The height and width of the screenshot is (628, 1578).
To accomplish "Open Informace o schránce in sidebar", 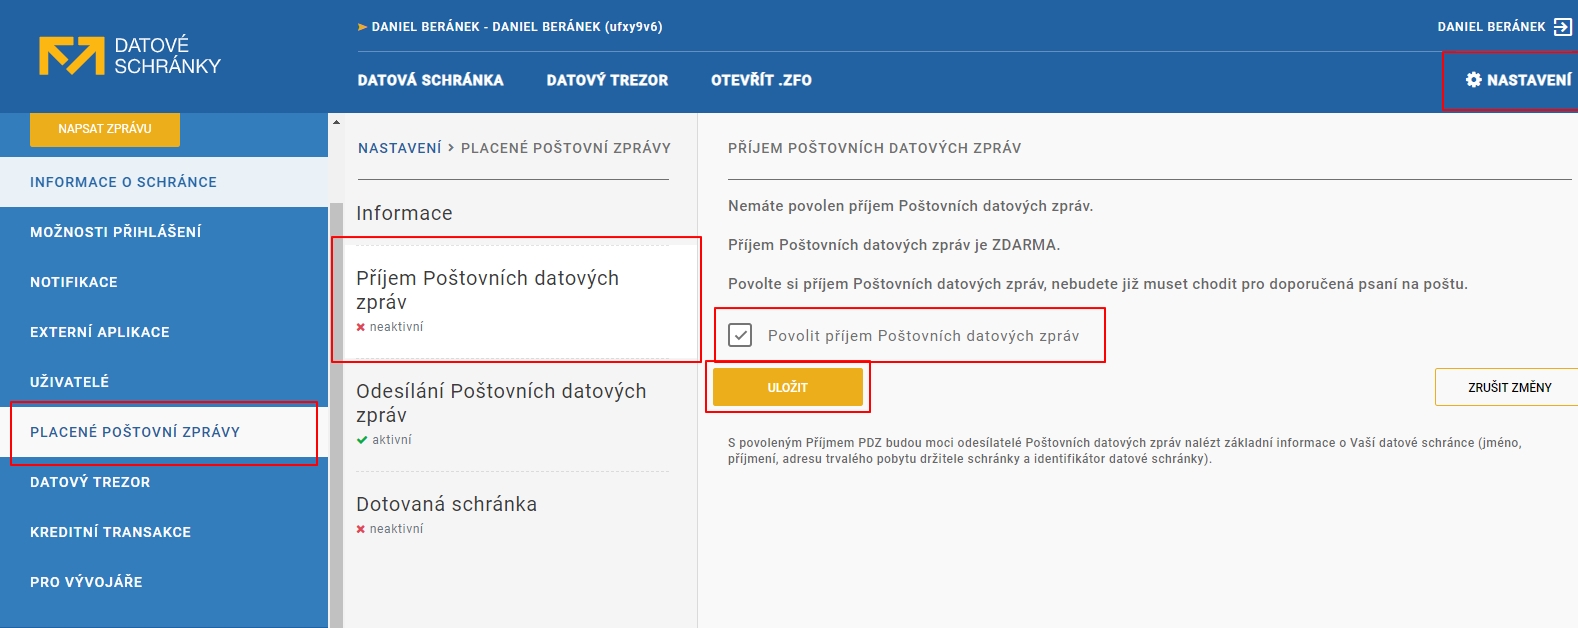I will click(123, 182).
